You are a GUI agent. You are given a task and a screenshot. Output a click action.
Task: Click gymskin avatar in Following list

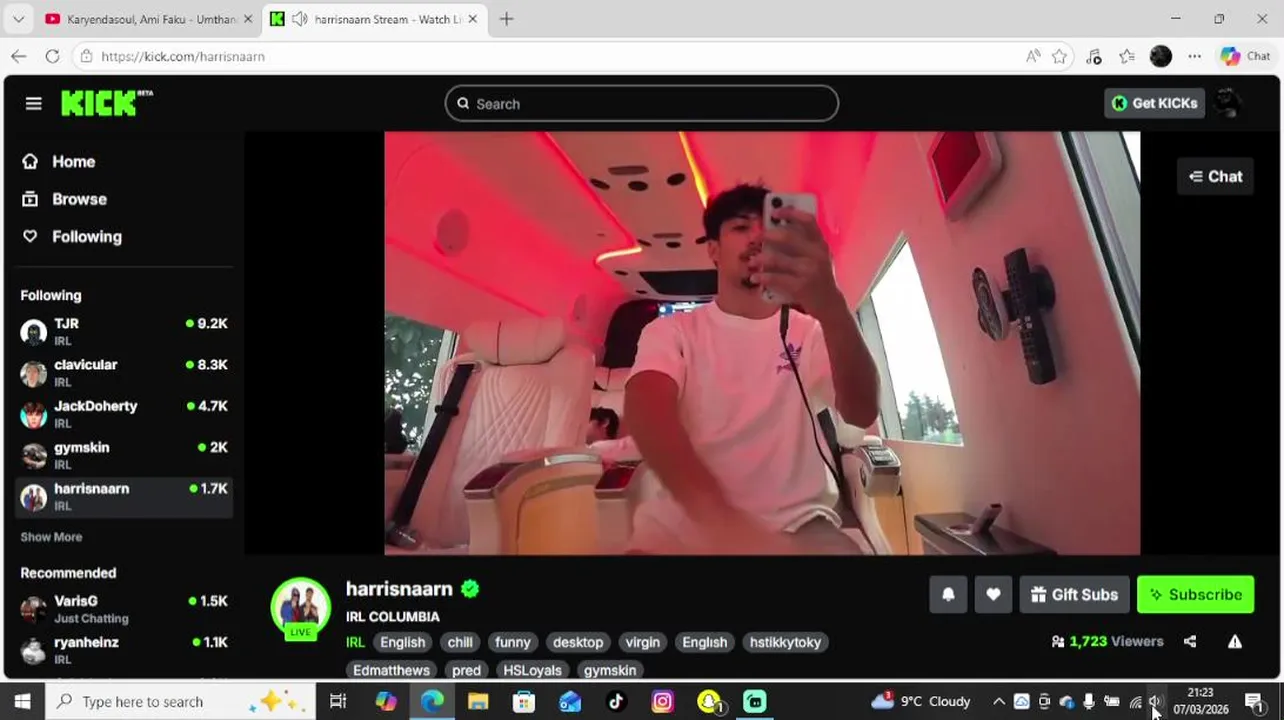coord(34,456)
